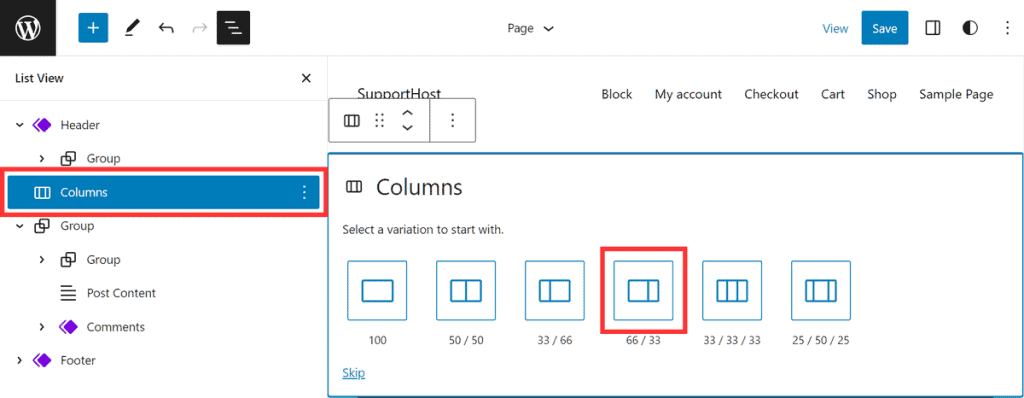Viewport: 1024px width, 398px height.
Task: Toggle the Settings sidebar panel
Action: point(933,28)
